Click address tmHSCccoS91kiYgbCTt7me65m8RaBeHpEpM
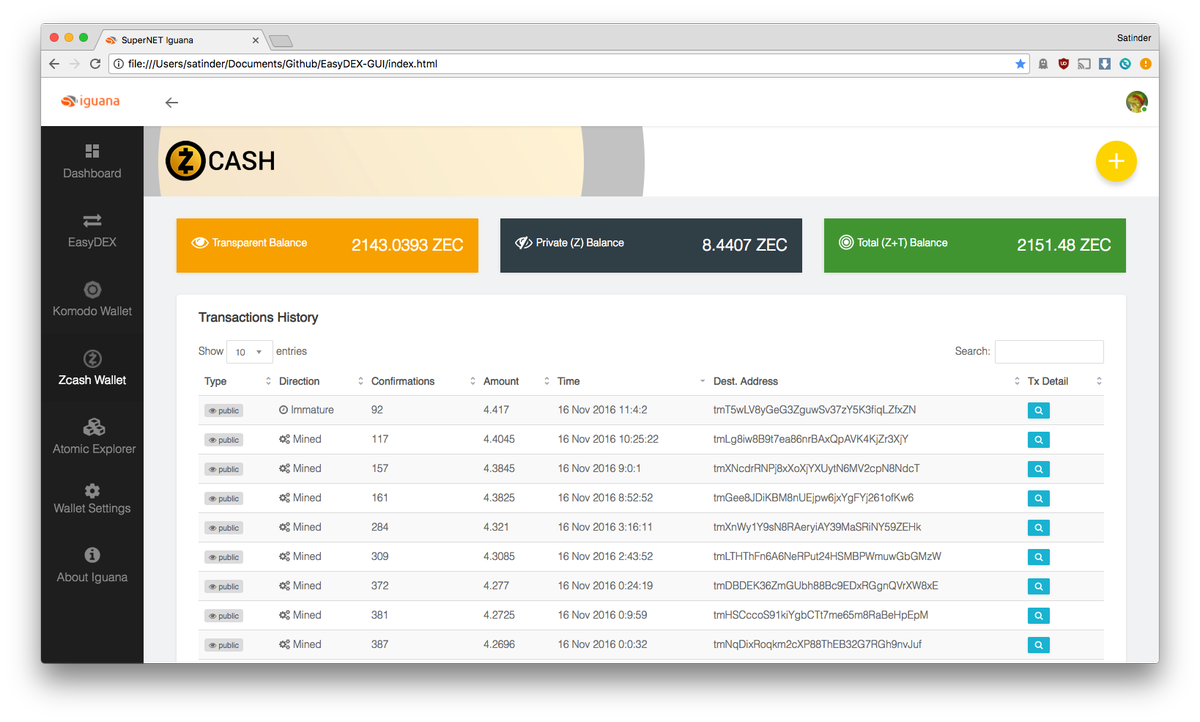 click(x=820, y=615)
